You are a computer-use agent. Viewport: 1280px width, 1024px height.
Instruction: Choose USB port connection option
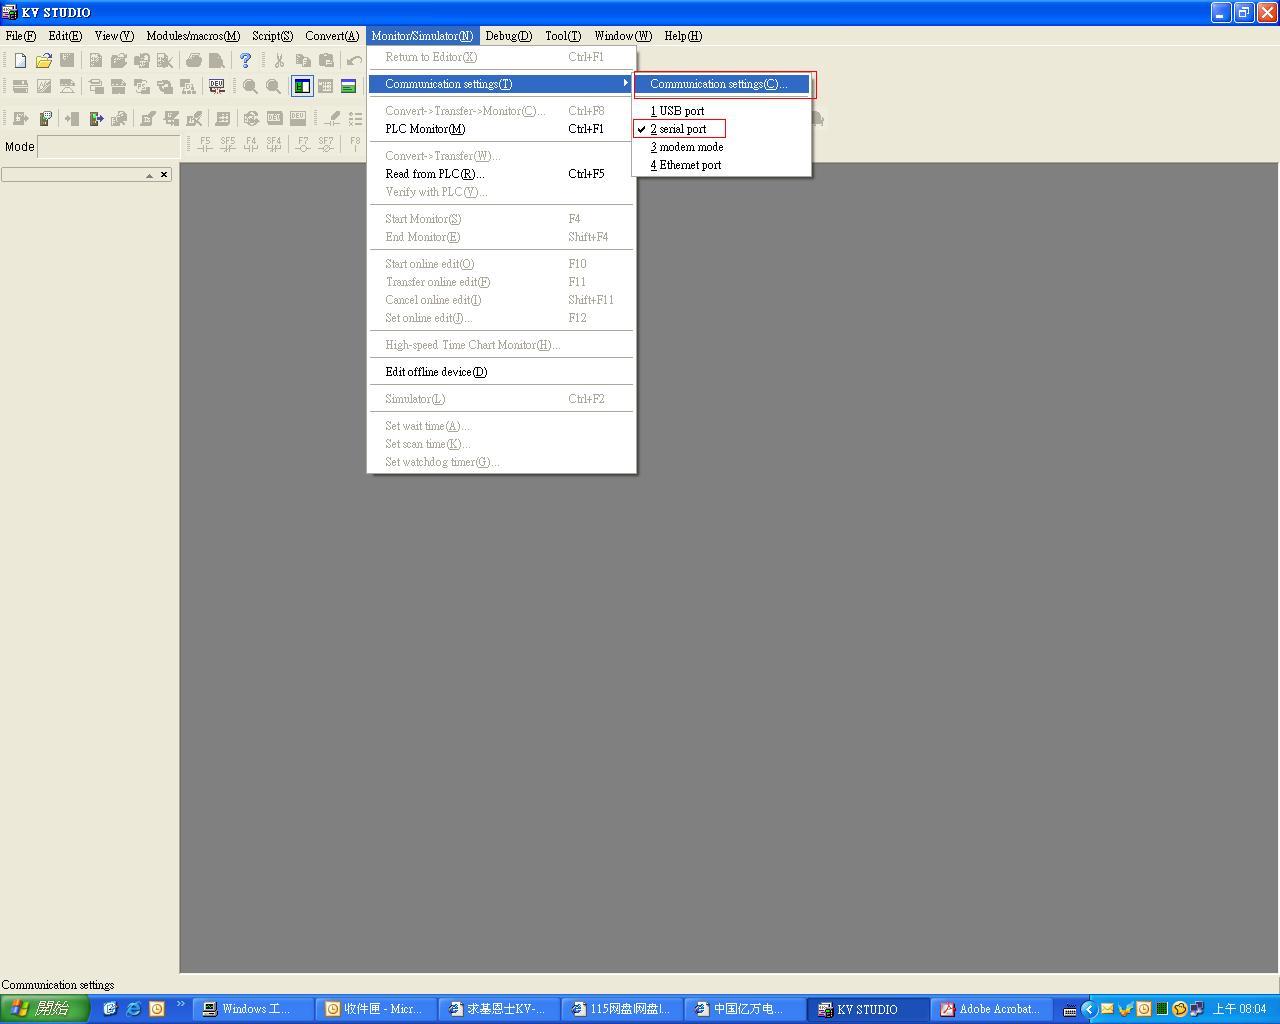tap(681, 111)
